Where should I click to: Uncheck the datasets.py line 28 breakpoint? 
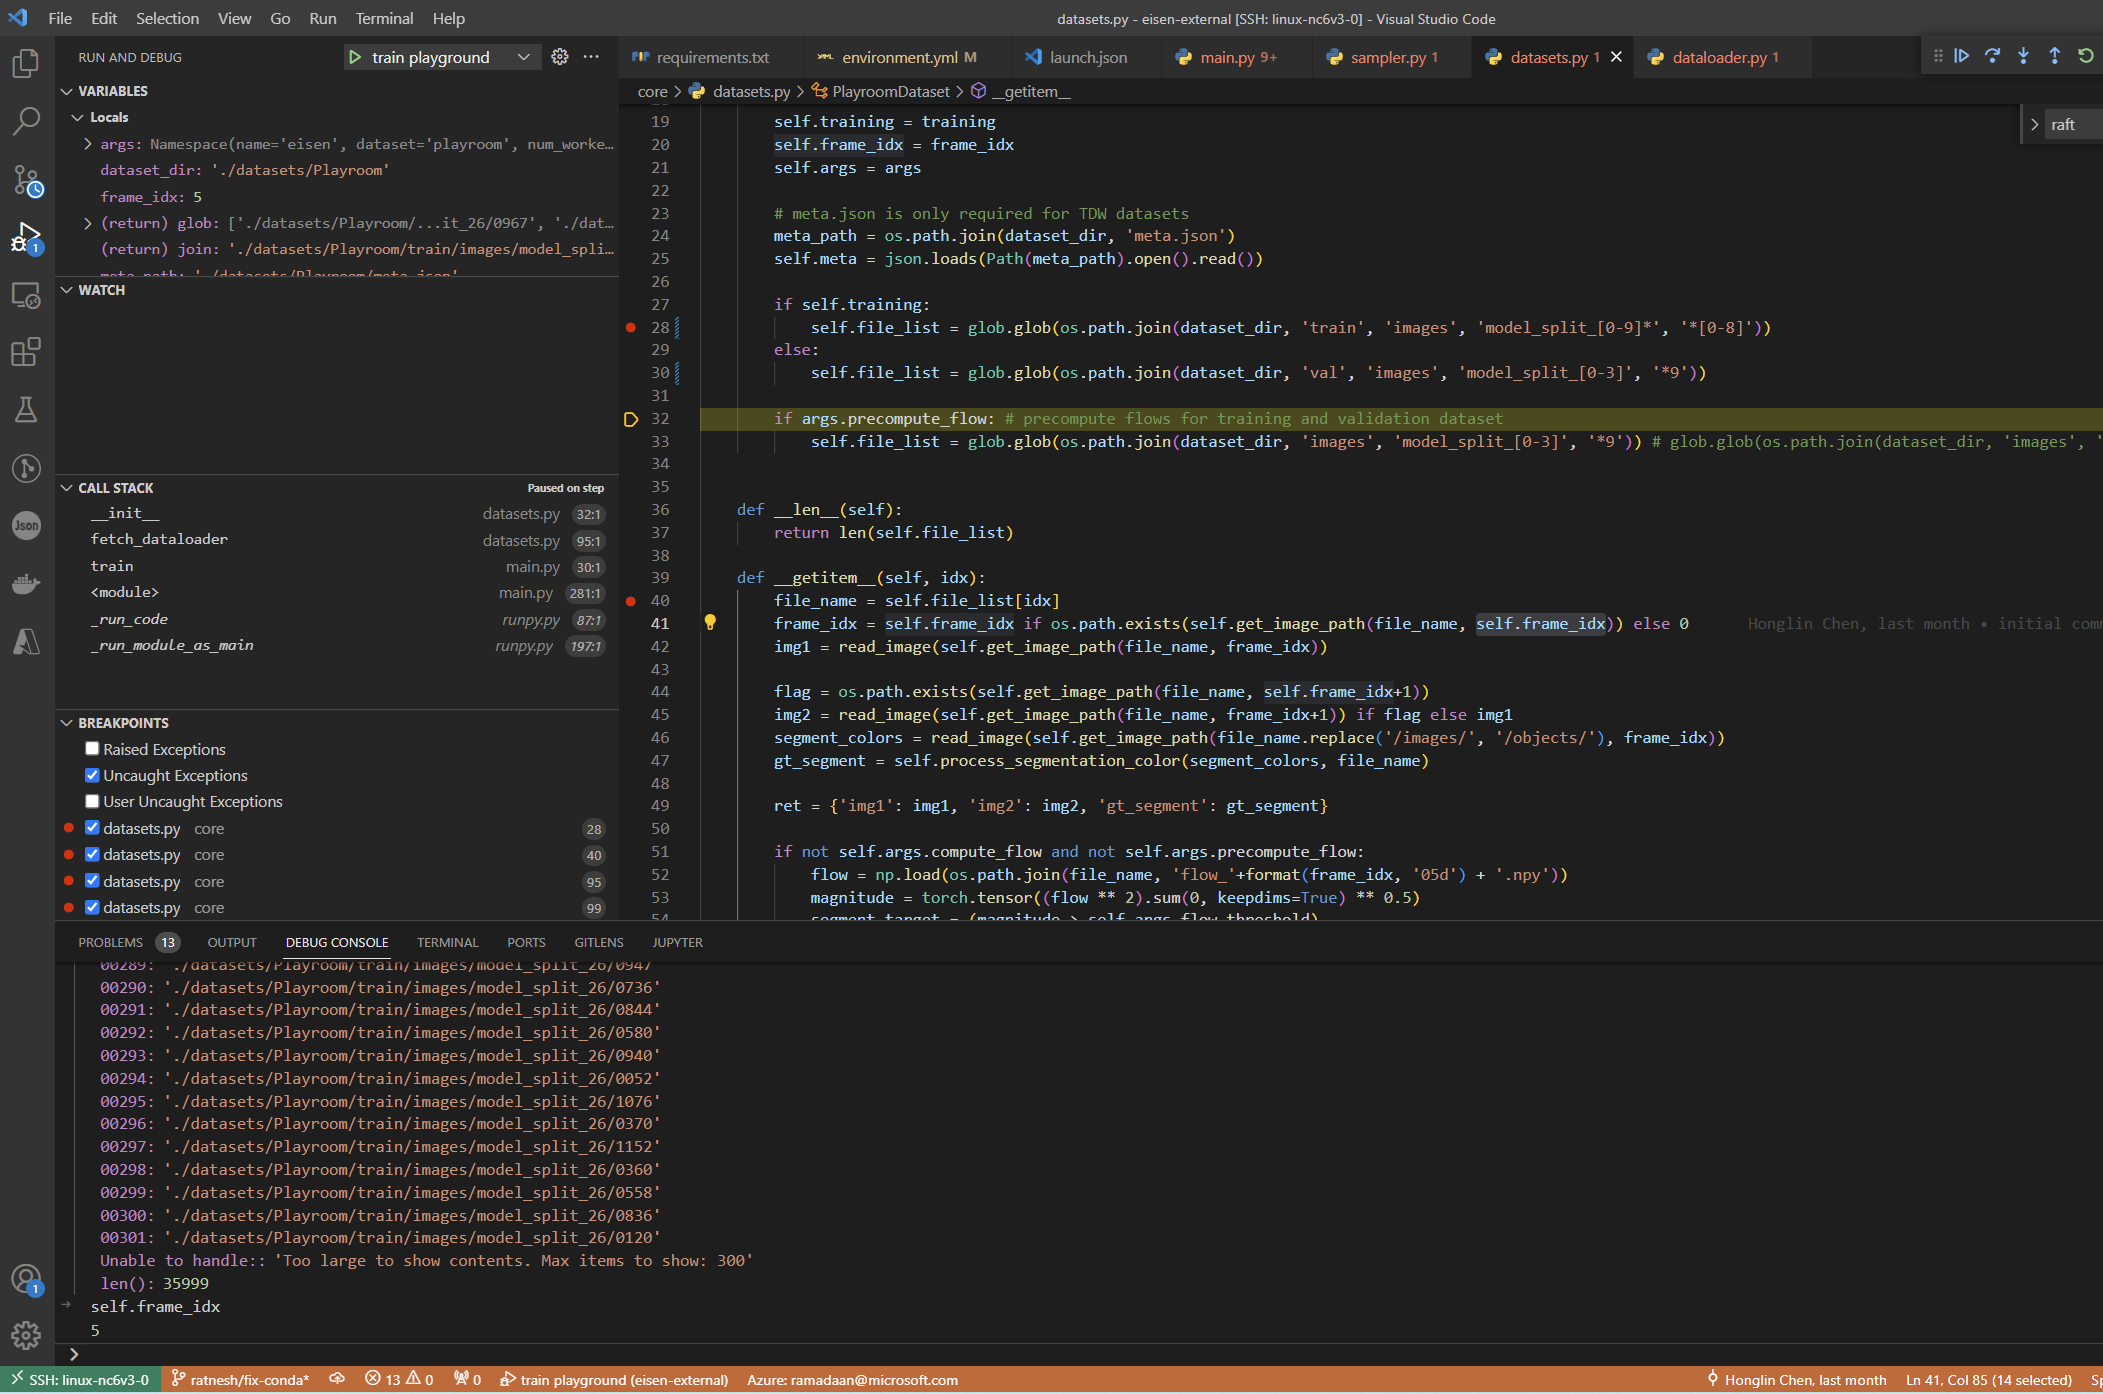91,828
